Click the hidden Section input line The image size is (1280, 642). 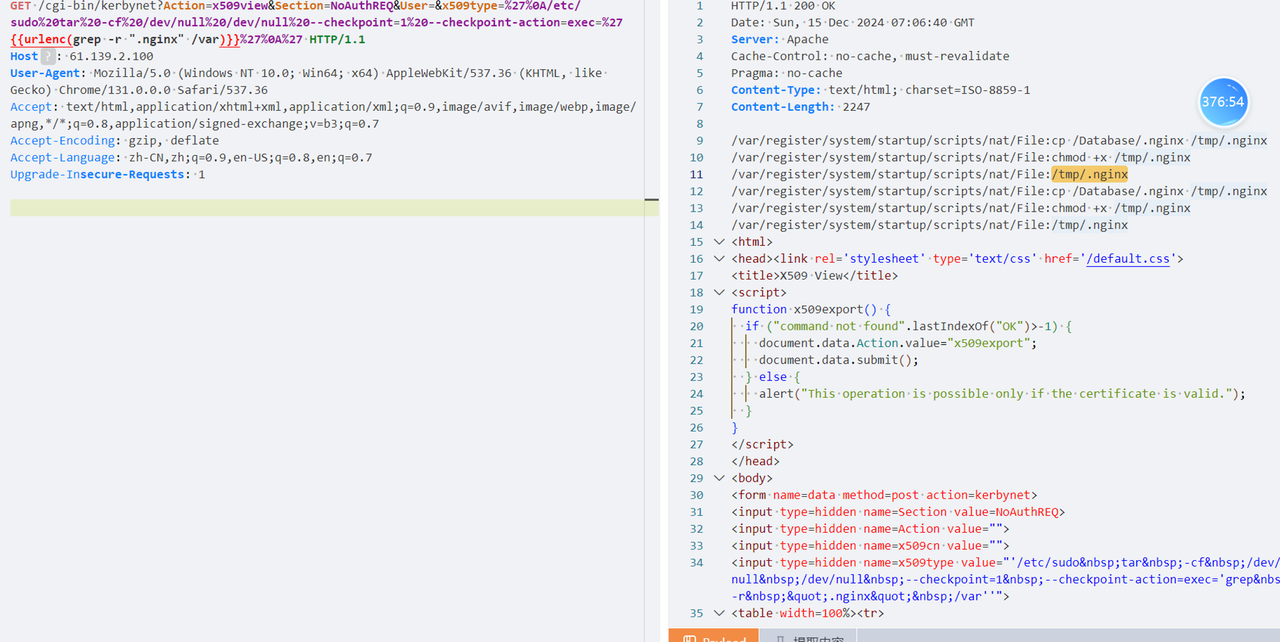(898, 512)
